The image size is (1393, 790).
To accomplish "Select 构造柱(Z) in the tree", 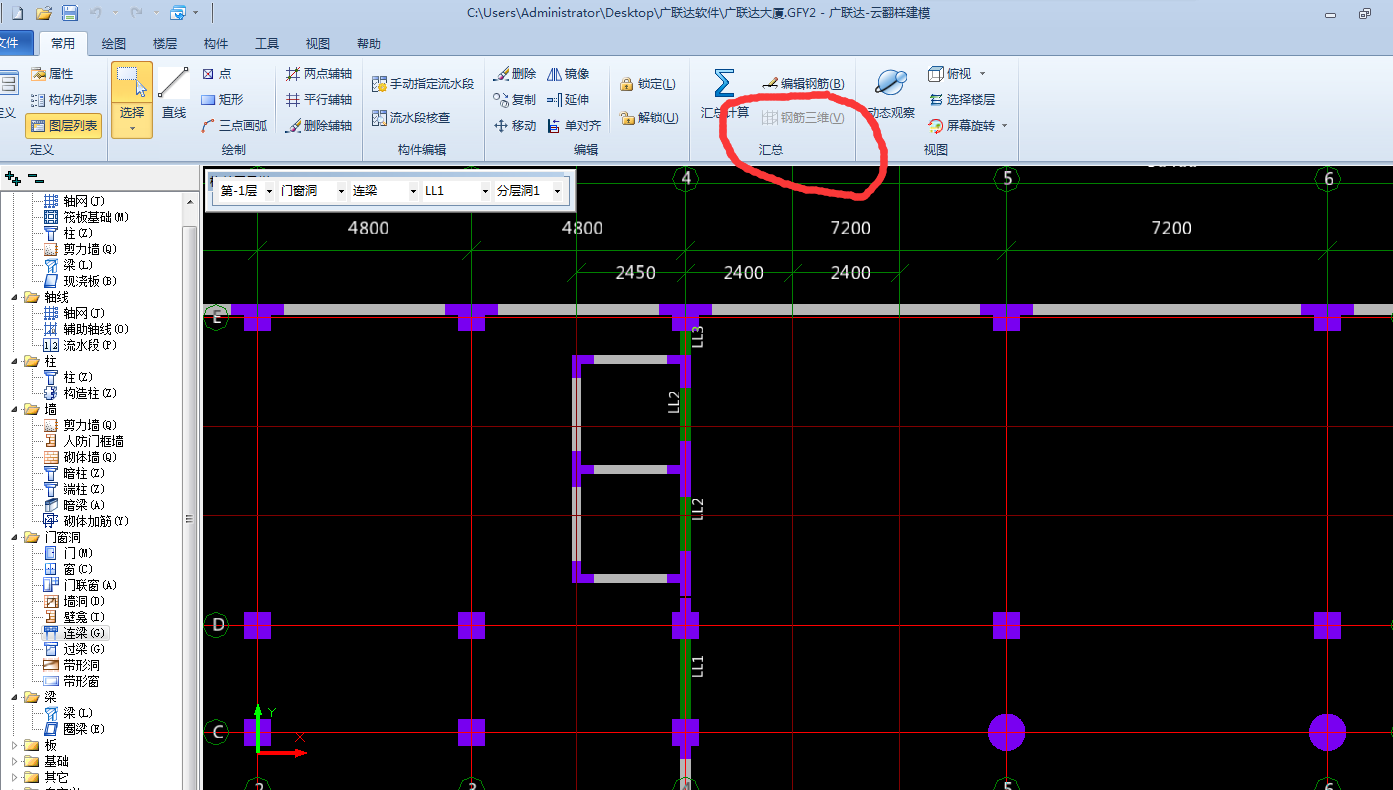I will 80,393.
